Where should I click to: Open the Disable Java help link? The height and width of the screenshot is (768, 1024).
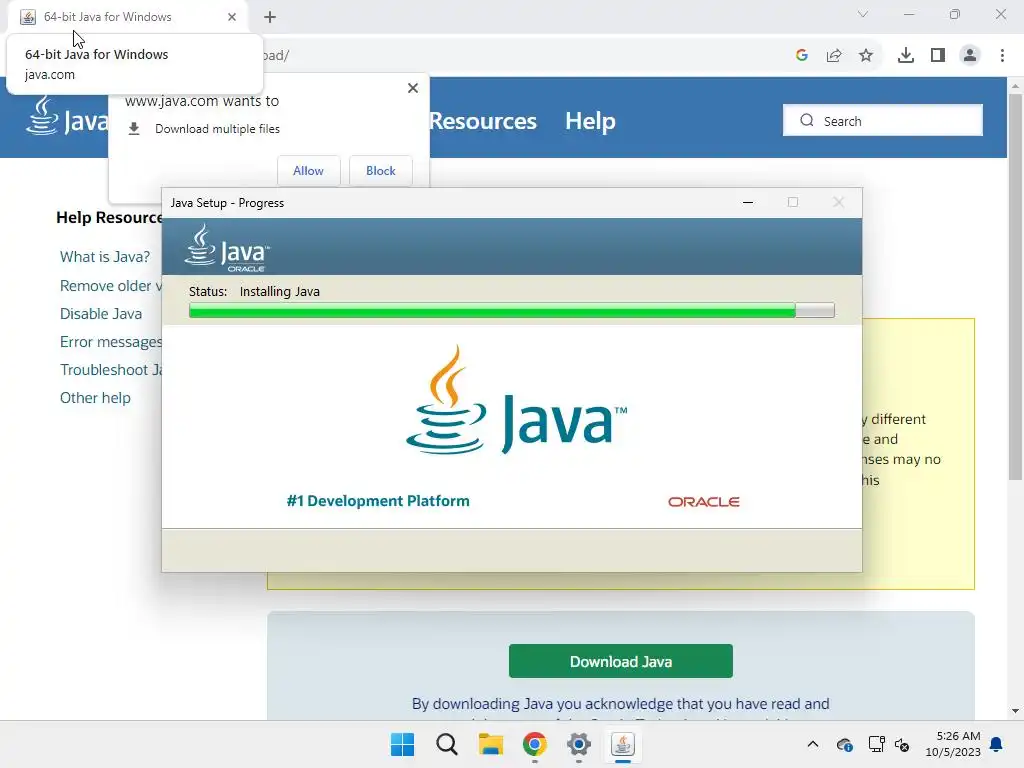(x=101, y=313)
